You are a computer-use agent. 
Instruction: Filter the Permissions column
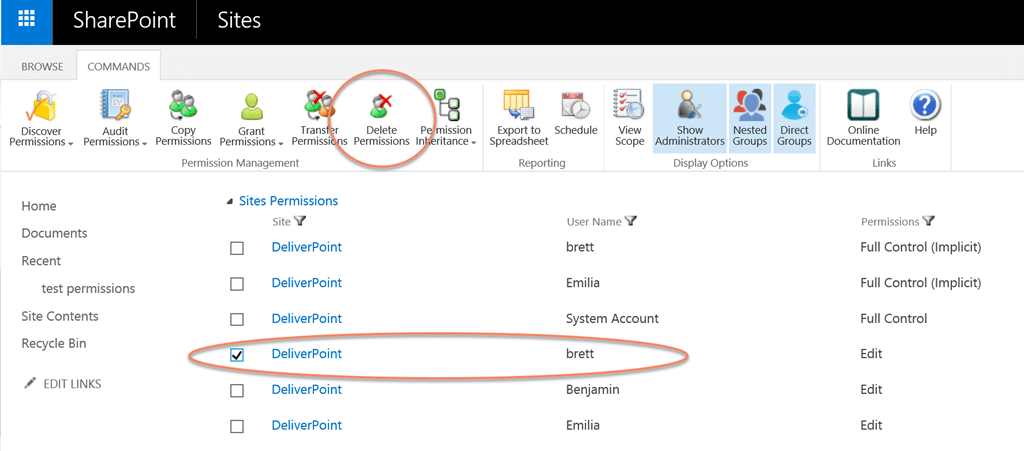pyautogui.click(x=928, y=221)
